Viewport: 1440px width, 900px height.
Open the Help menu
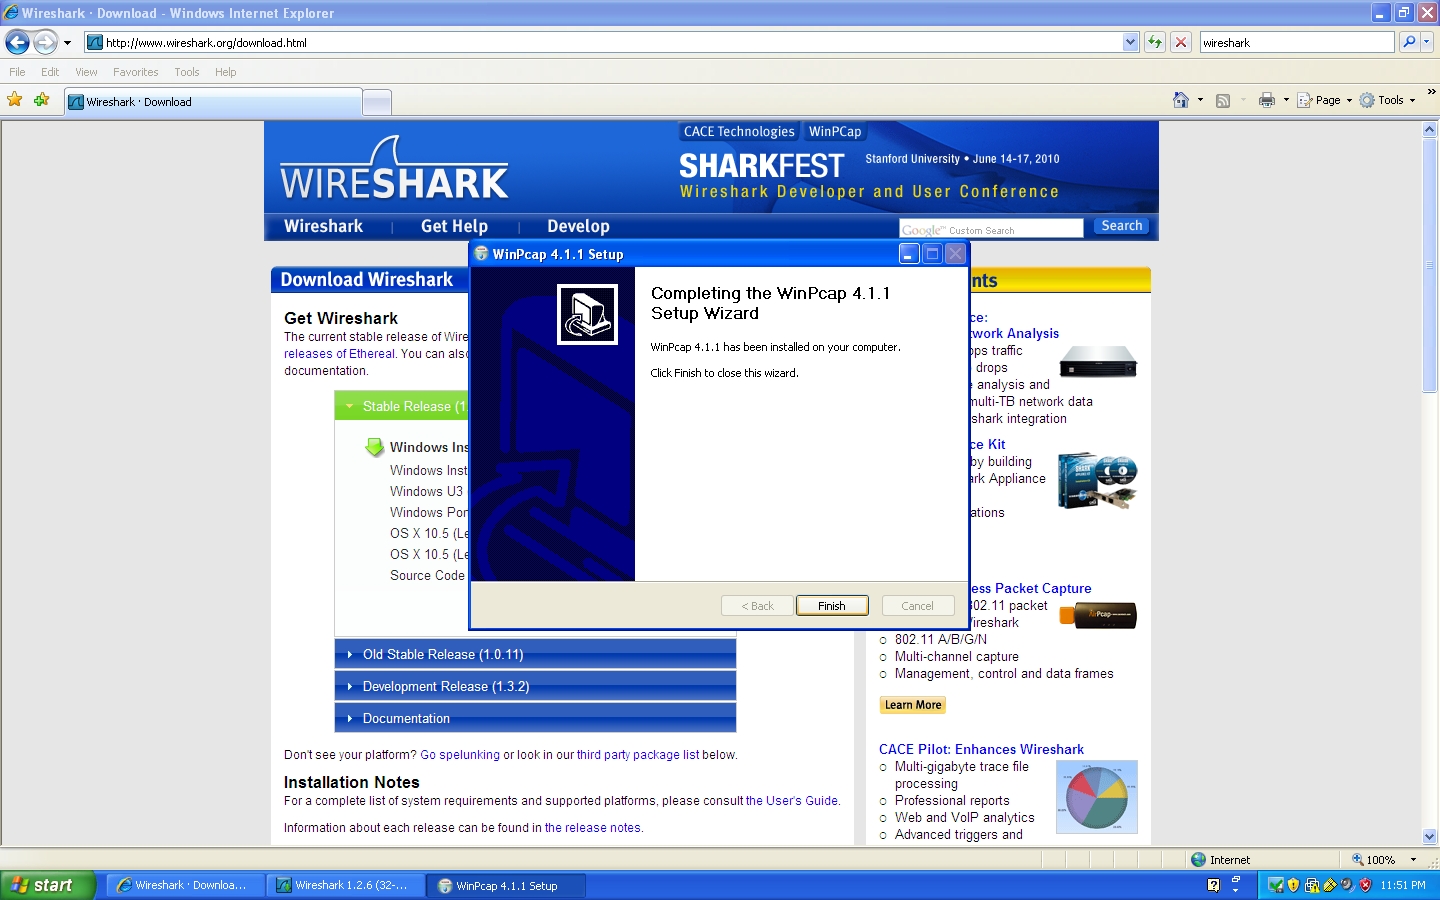(225, 72)
